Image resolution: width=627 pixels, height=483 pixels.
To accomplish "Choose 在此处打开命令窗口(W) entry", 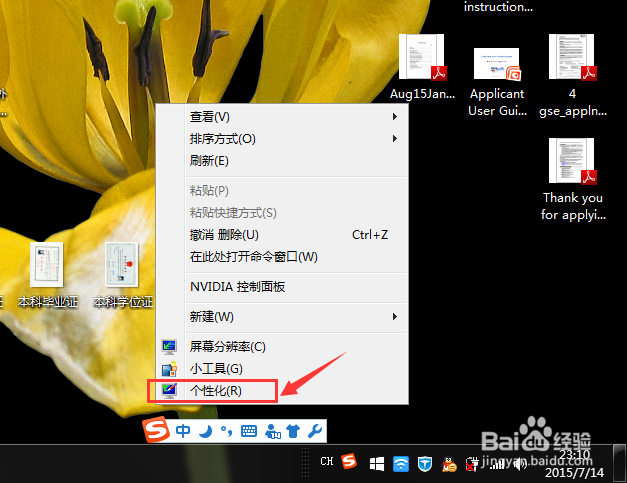I will pos(282,257).
